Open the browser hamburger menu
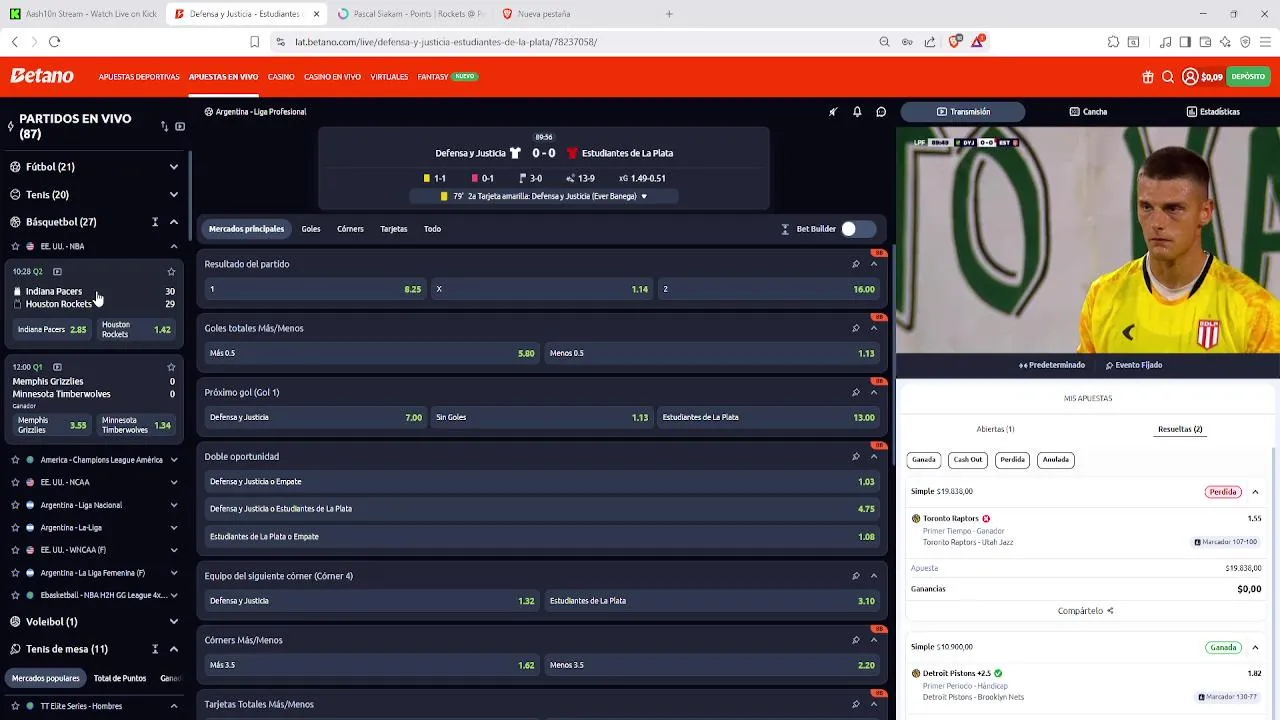The image size is (1280, 720). 1265,42
